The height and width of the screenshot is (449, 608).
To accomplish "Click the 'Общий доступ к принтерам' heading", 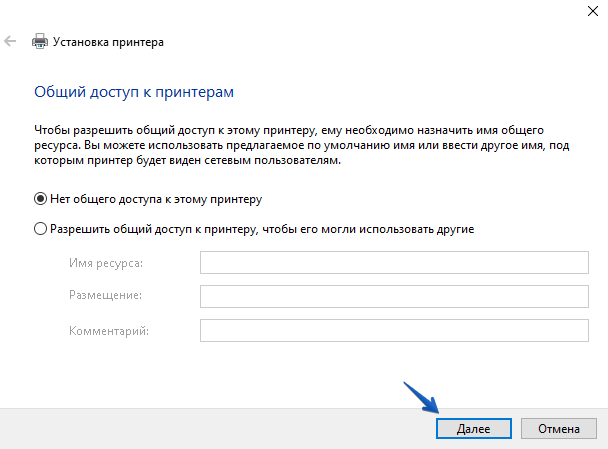I will [134, 92].
